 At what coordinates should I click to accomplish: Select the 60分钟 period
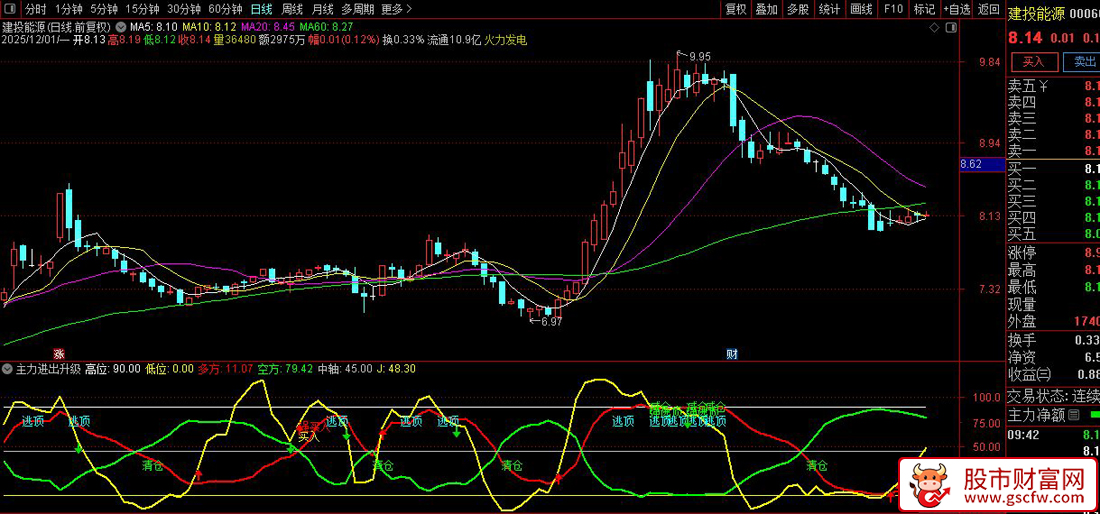226,10
